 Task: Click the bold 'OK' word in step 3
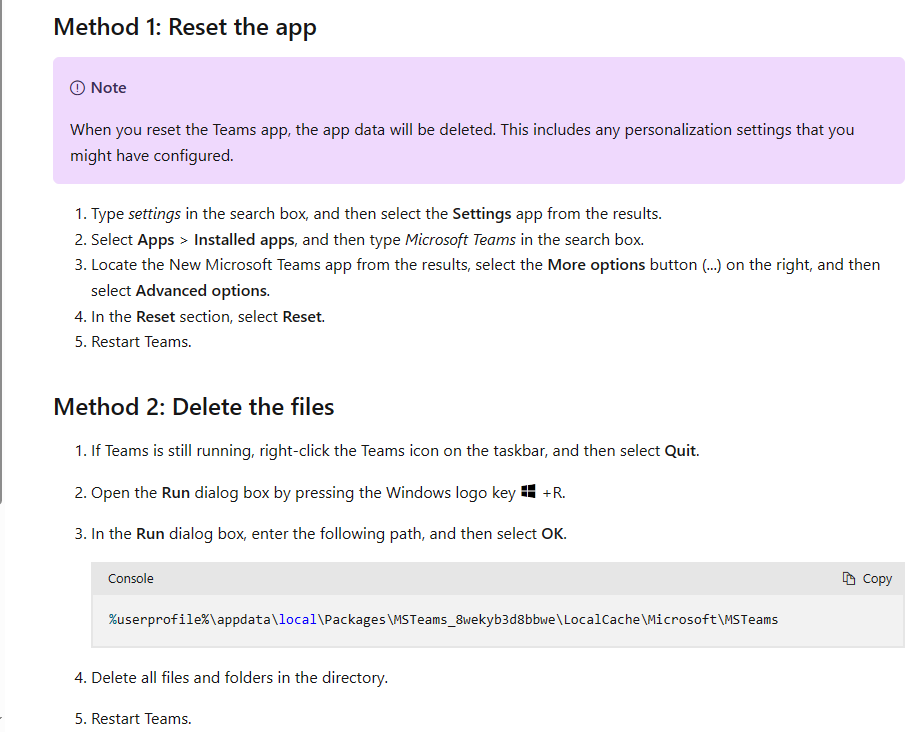[x=552, y=534]
